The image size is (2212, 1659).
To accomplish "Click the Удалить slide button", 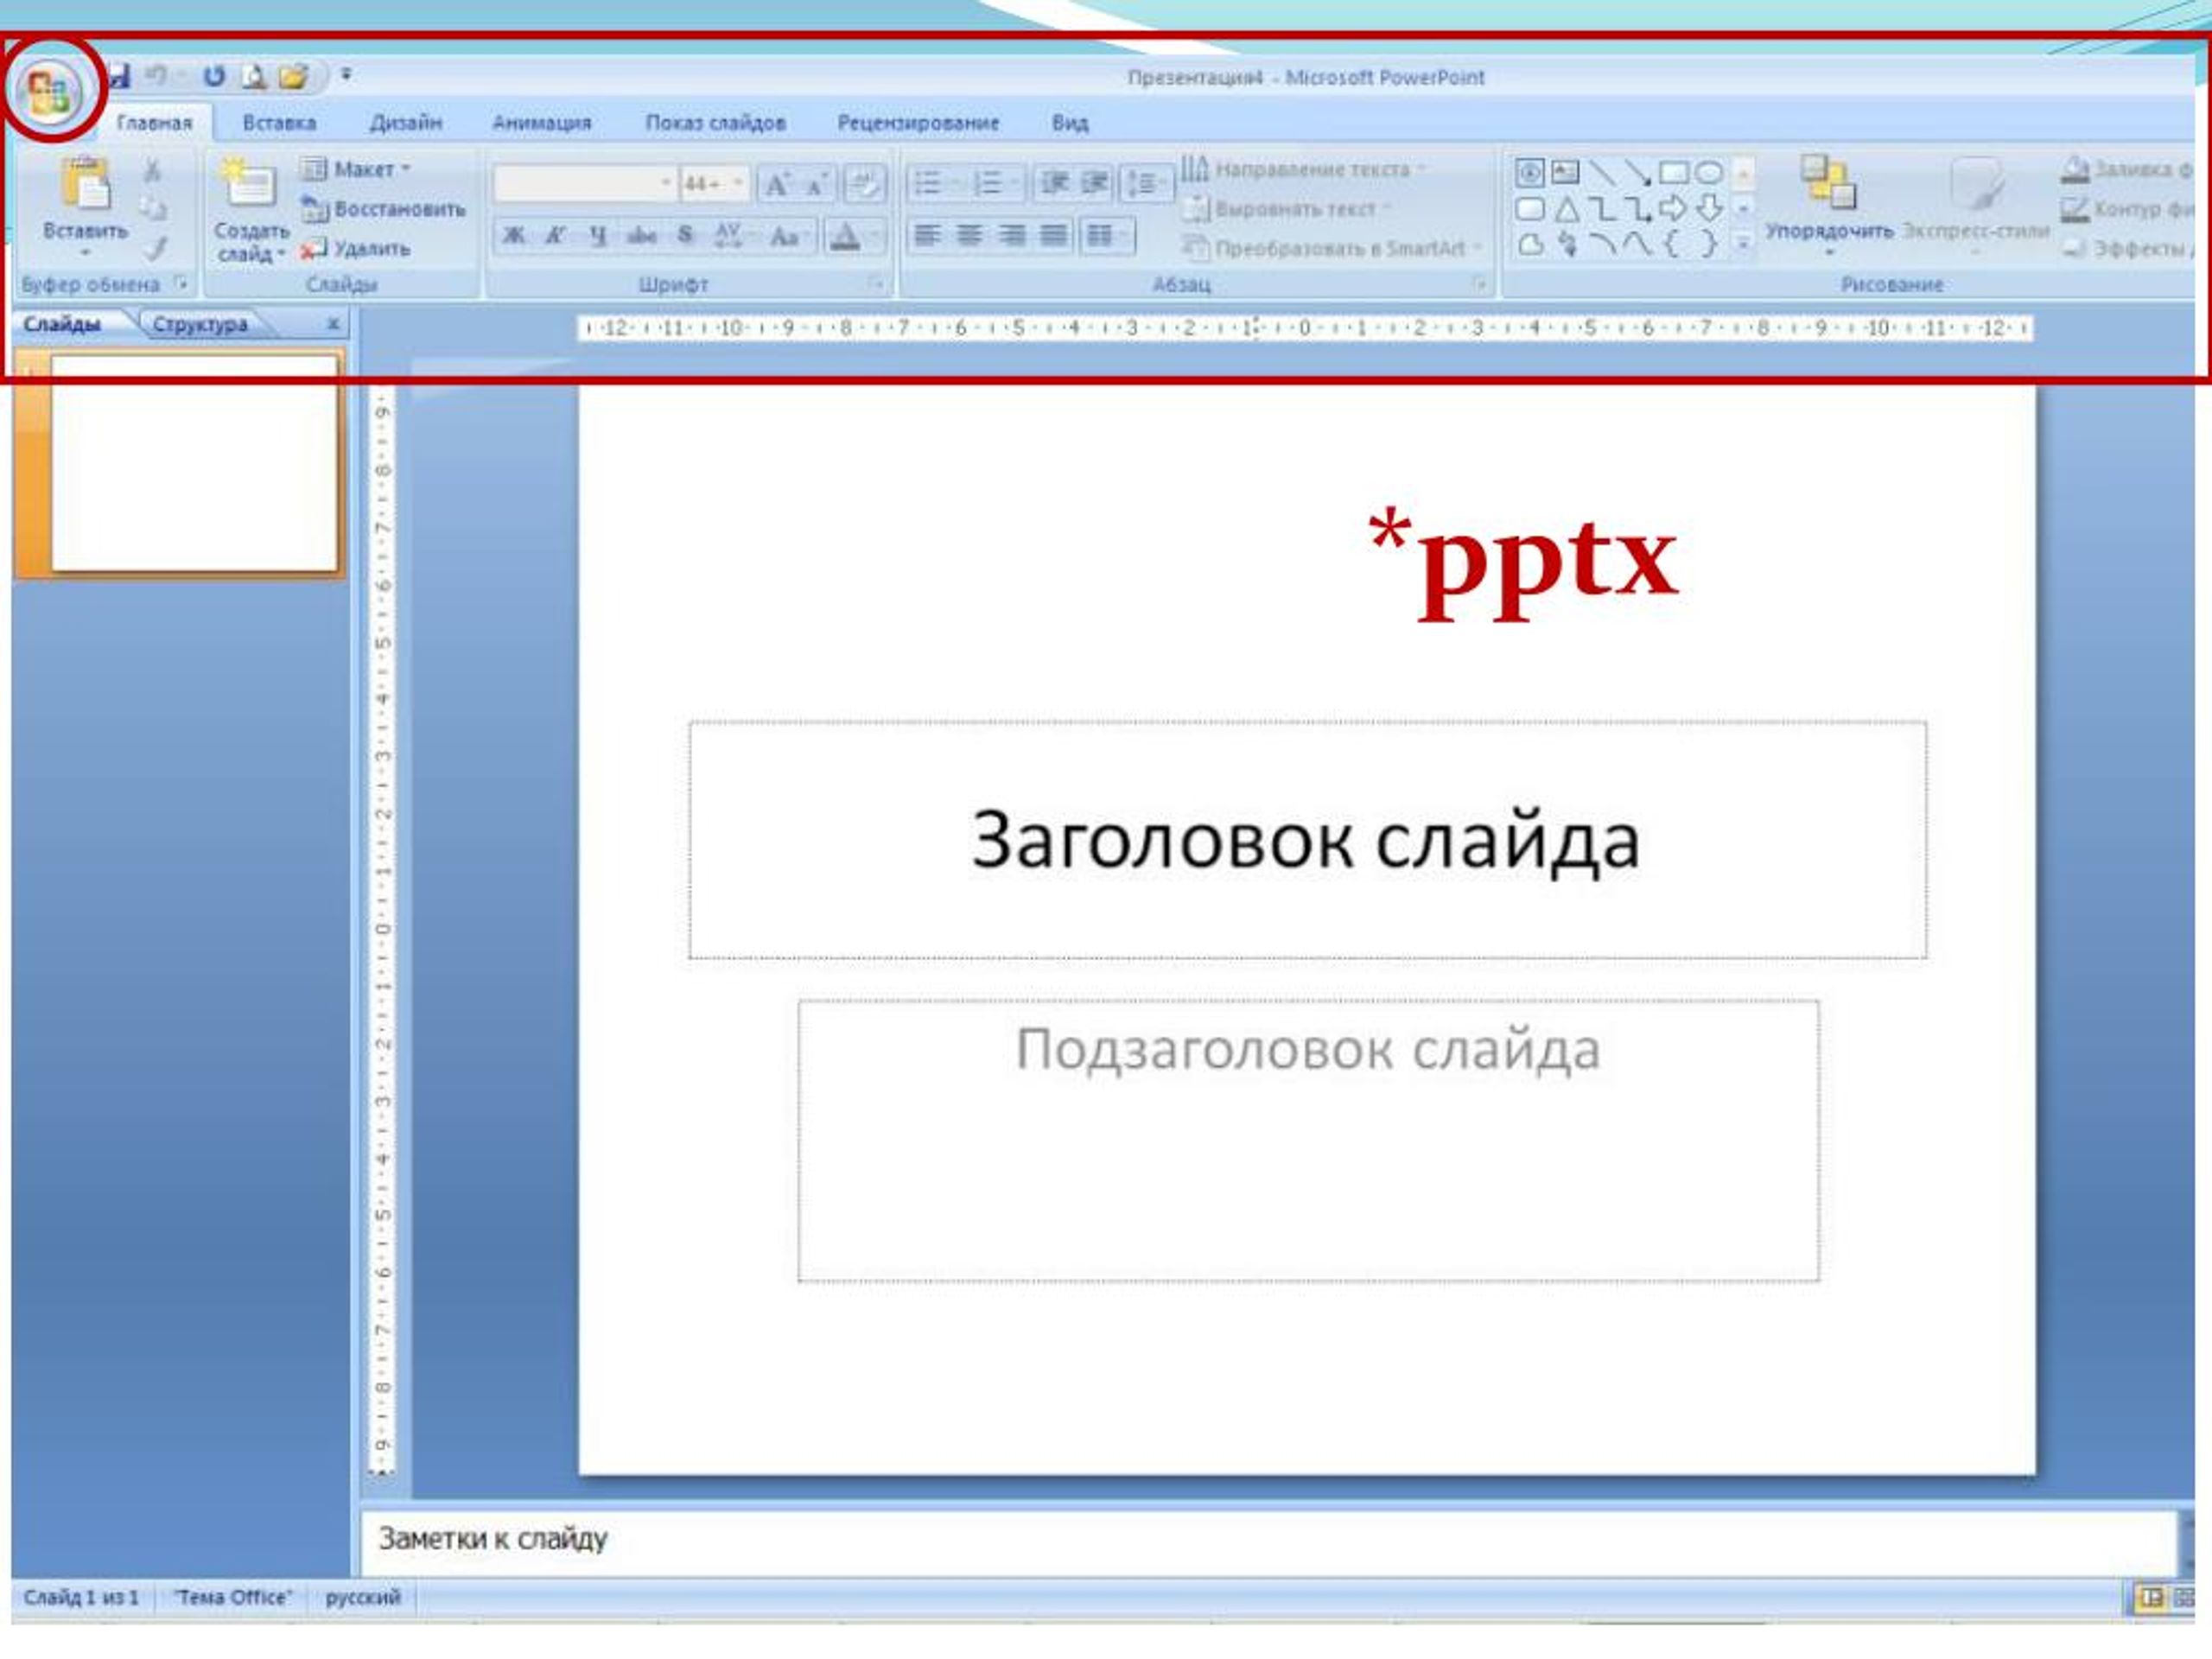I will click(x=357, y=248).
